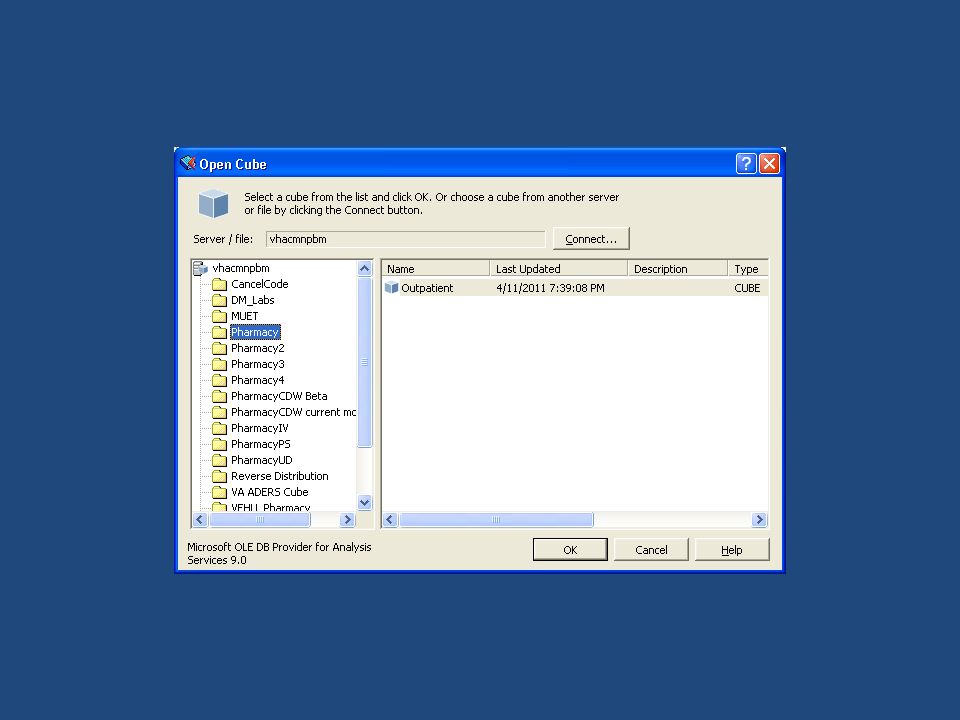The width and height of the screenshot is (960, 720).
Task: Click the tree scroll up arrow
Action: click(364, 268)
